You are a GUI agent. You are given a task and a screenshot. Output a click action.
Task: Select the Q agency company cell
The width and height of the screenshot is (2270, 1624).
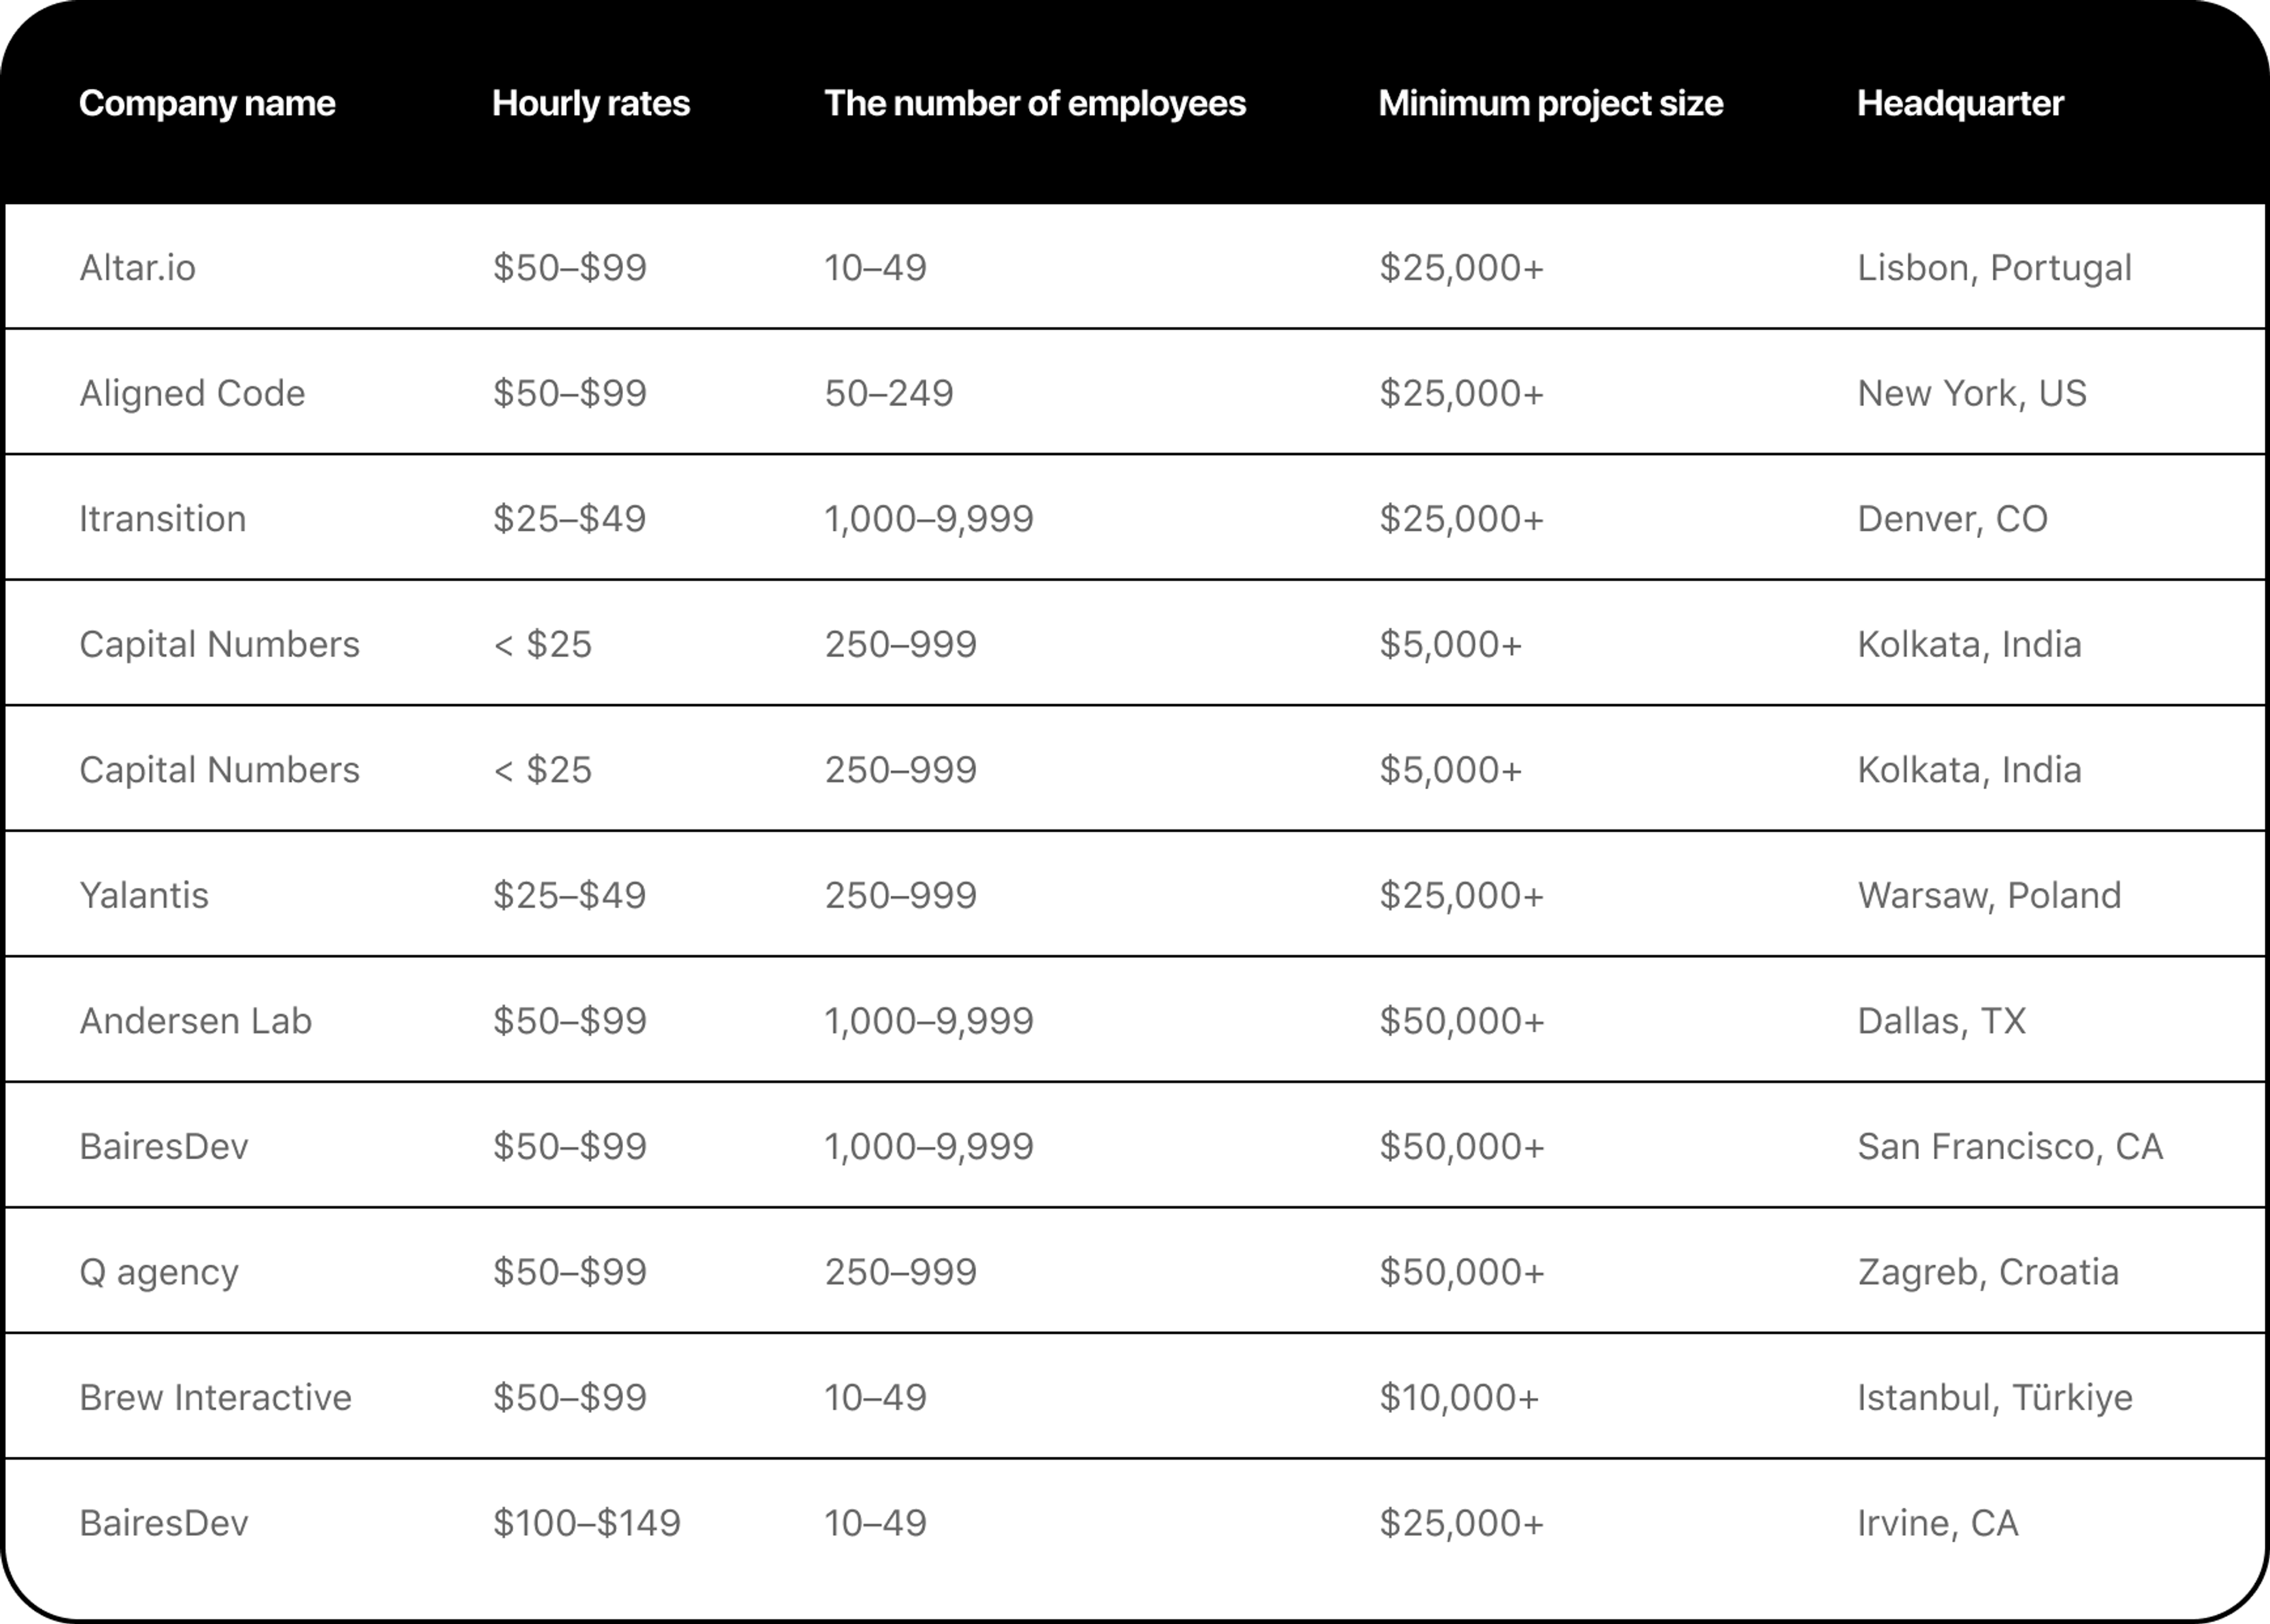pyautogui.click(x=159, y=1272)
